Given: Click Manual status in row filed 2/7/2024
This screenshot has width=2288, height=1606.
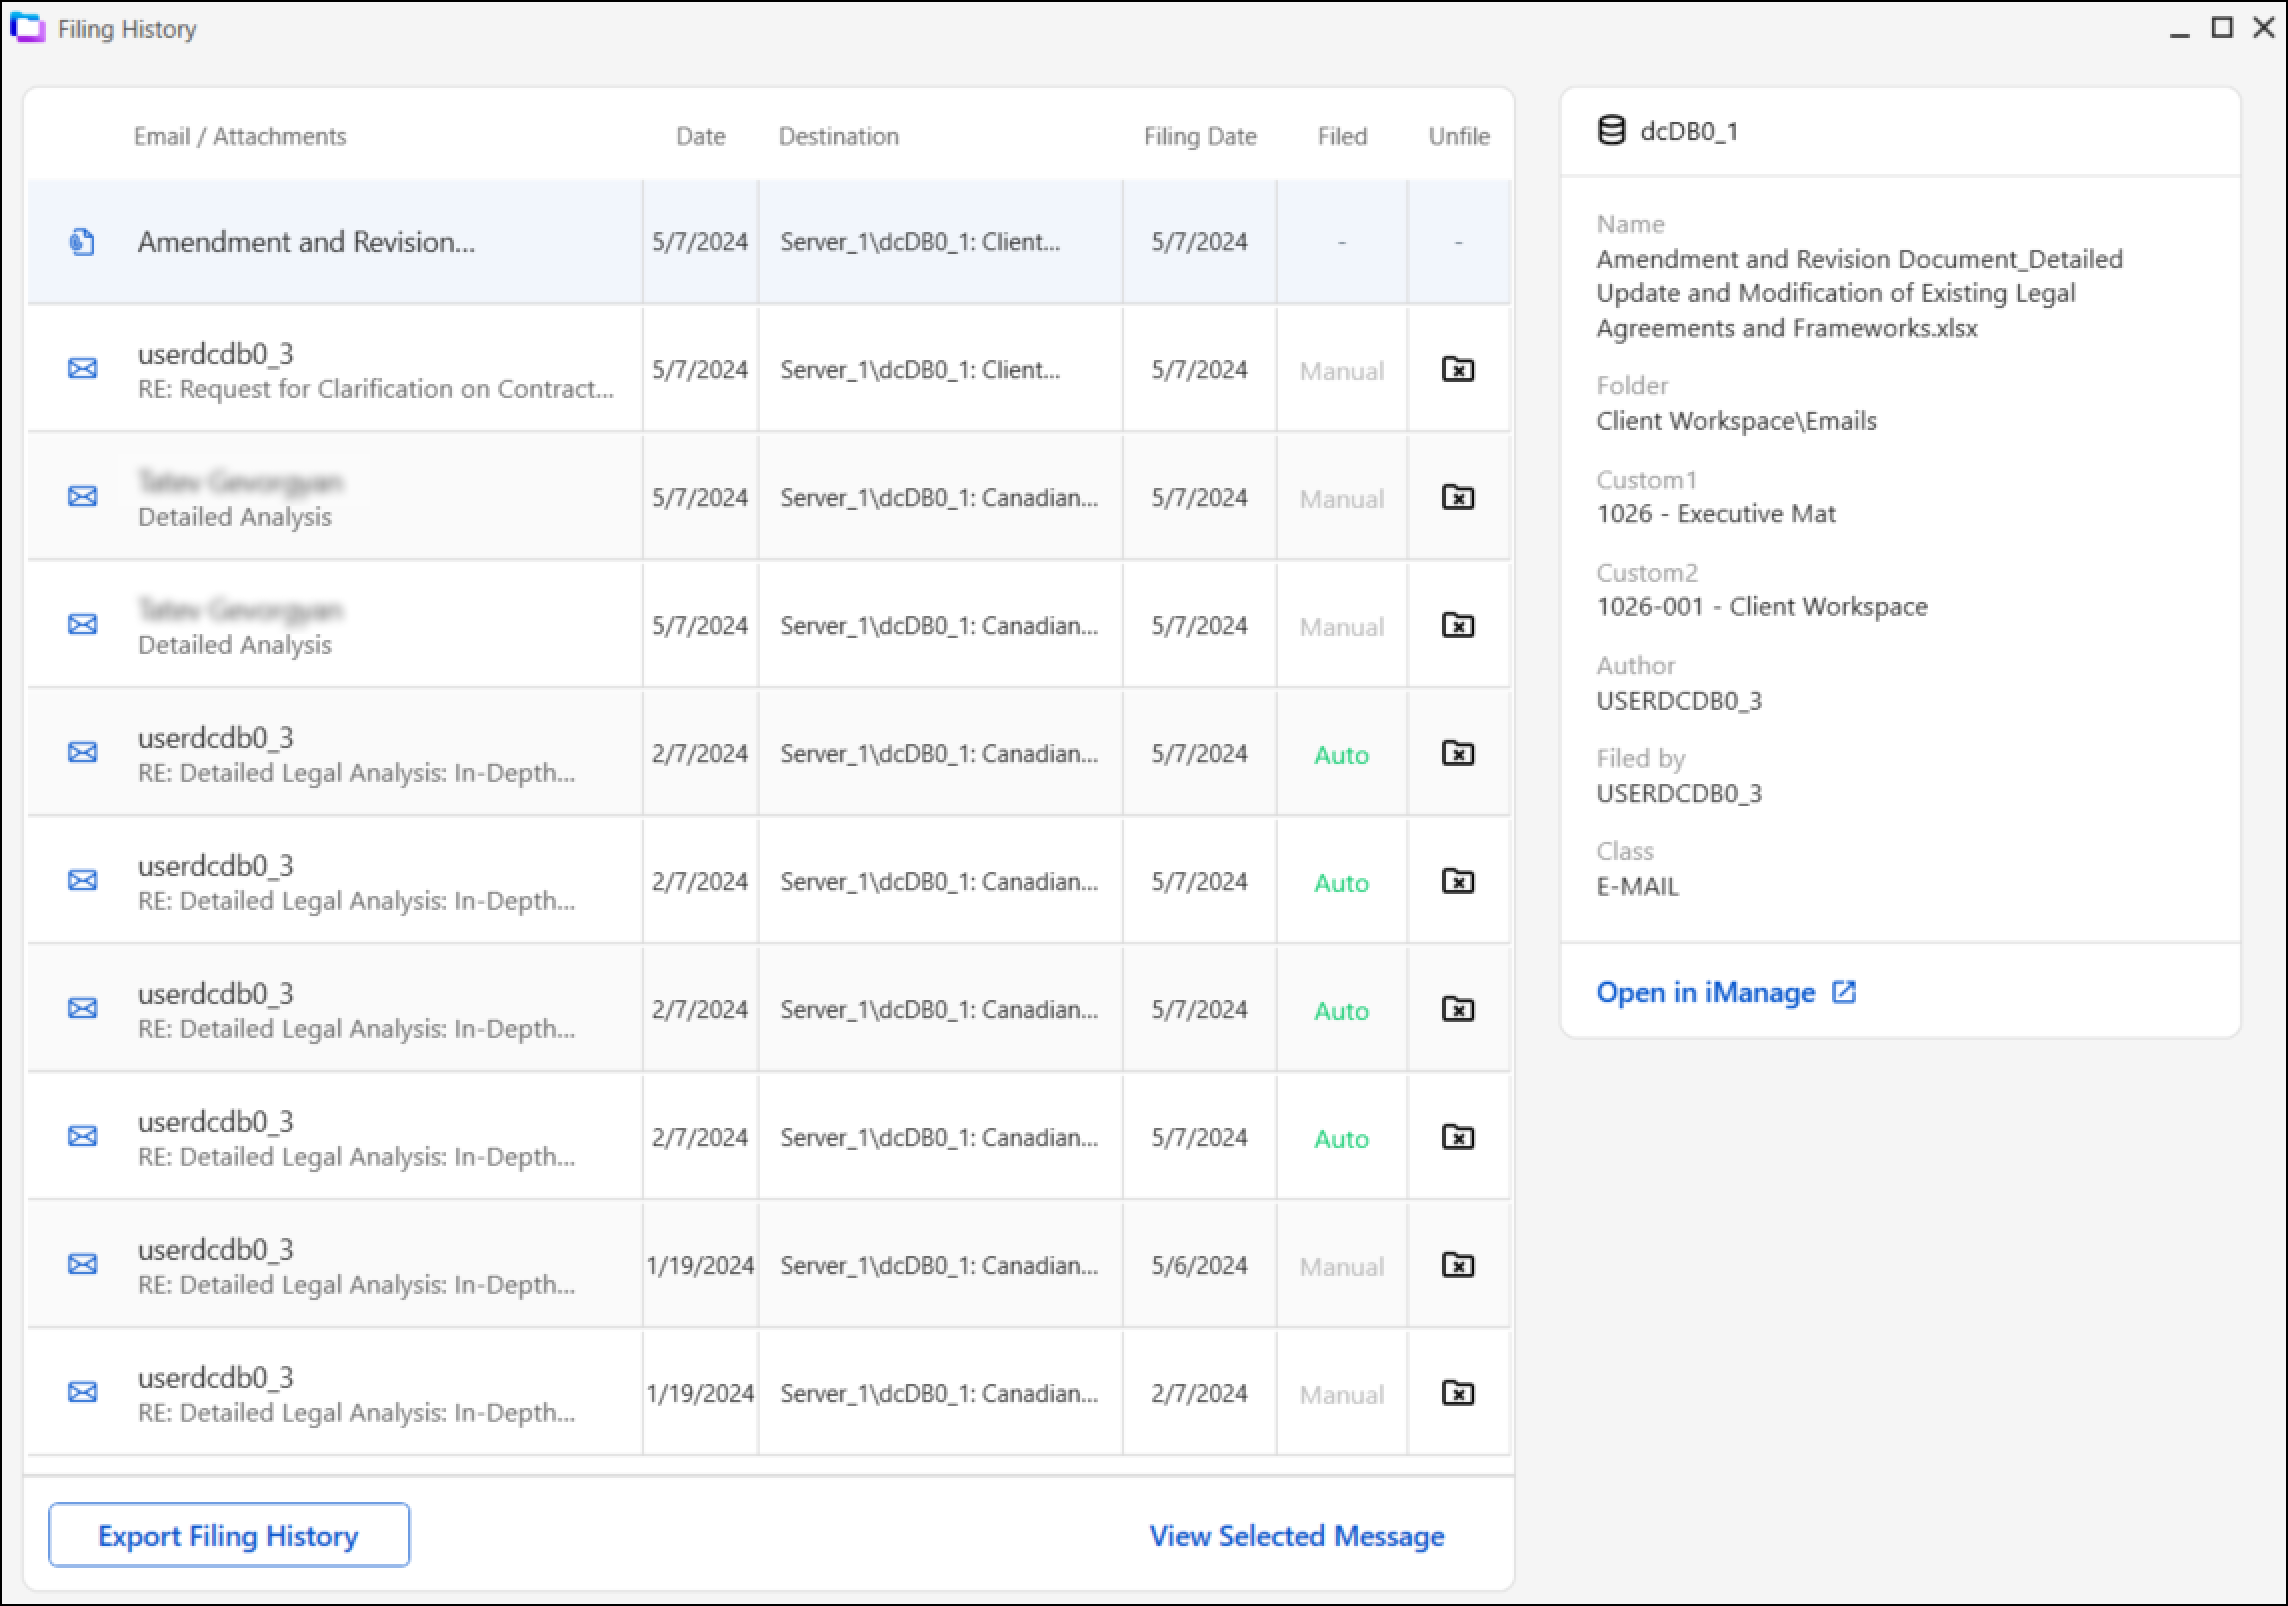Looking at the screenshot, I should pos(1342,1395).
